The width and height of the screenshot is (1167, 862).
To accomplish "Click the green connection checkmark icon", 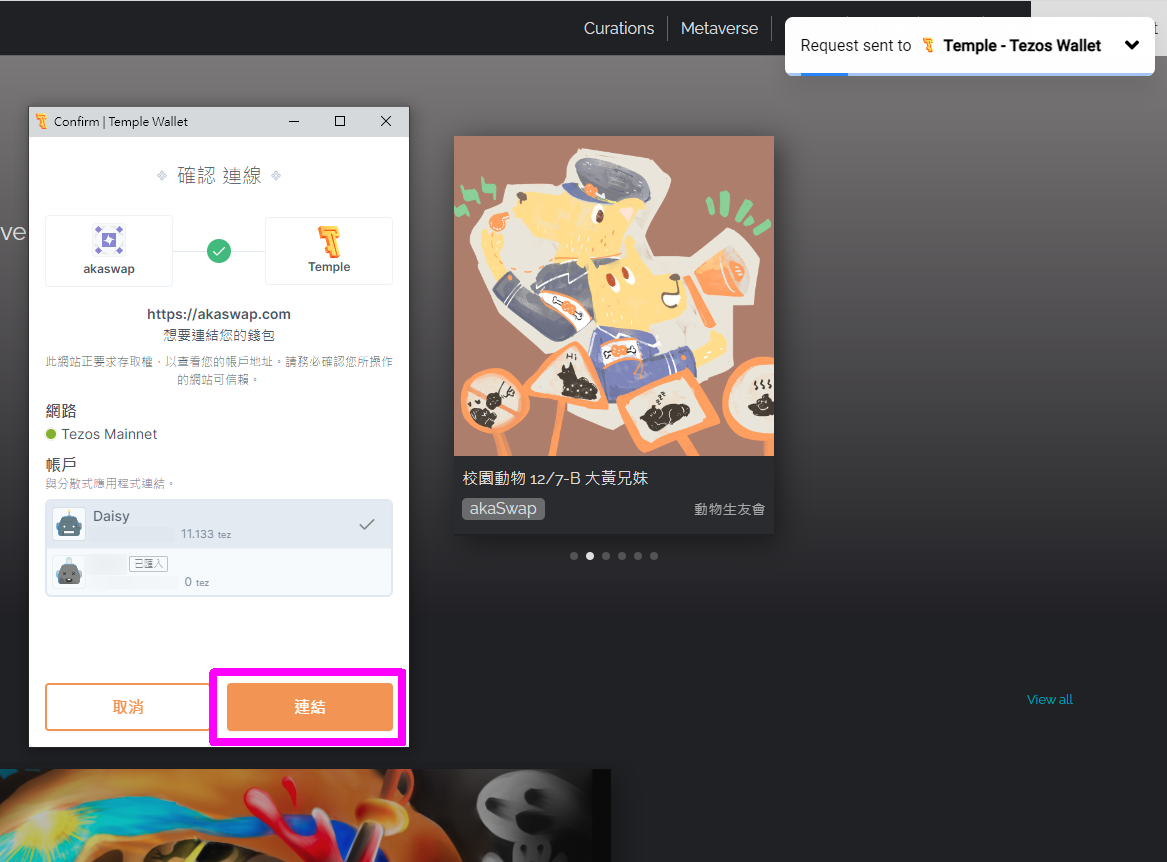I will click(219, 251).
